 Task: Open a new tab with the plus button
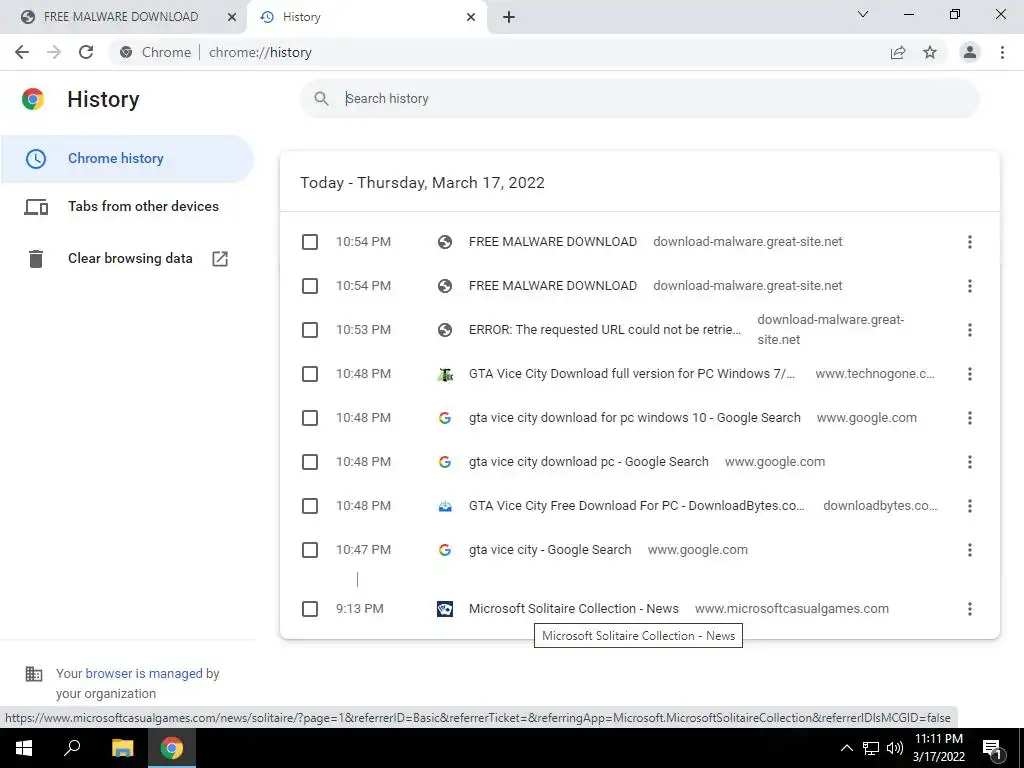coord(509,17)
